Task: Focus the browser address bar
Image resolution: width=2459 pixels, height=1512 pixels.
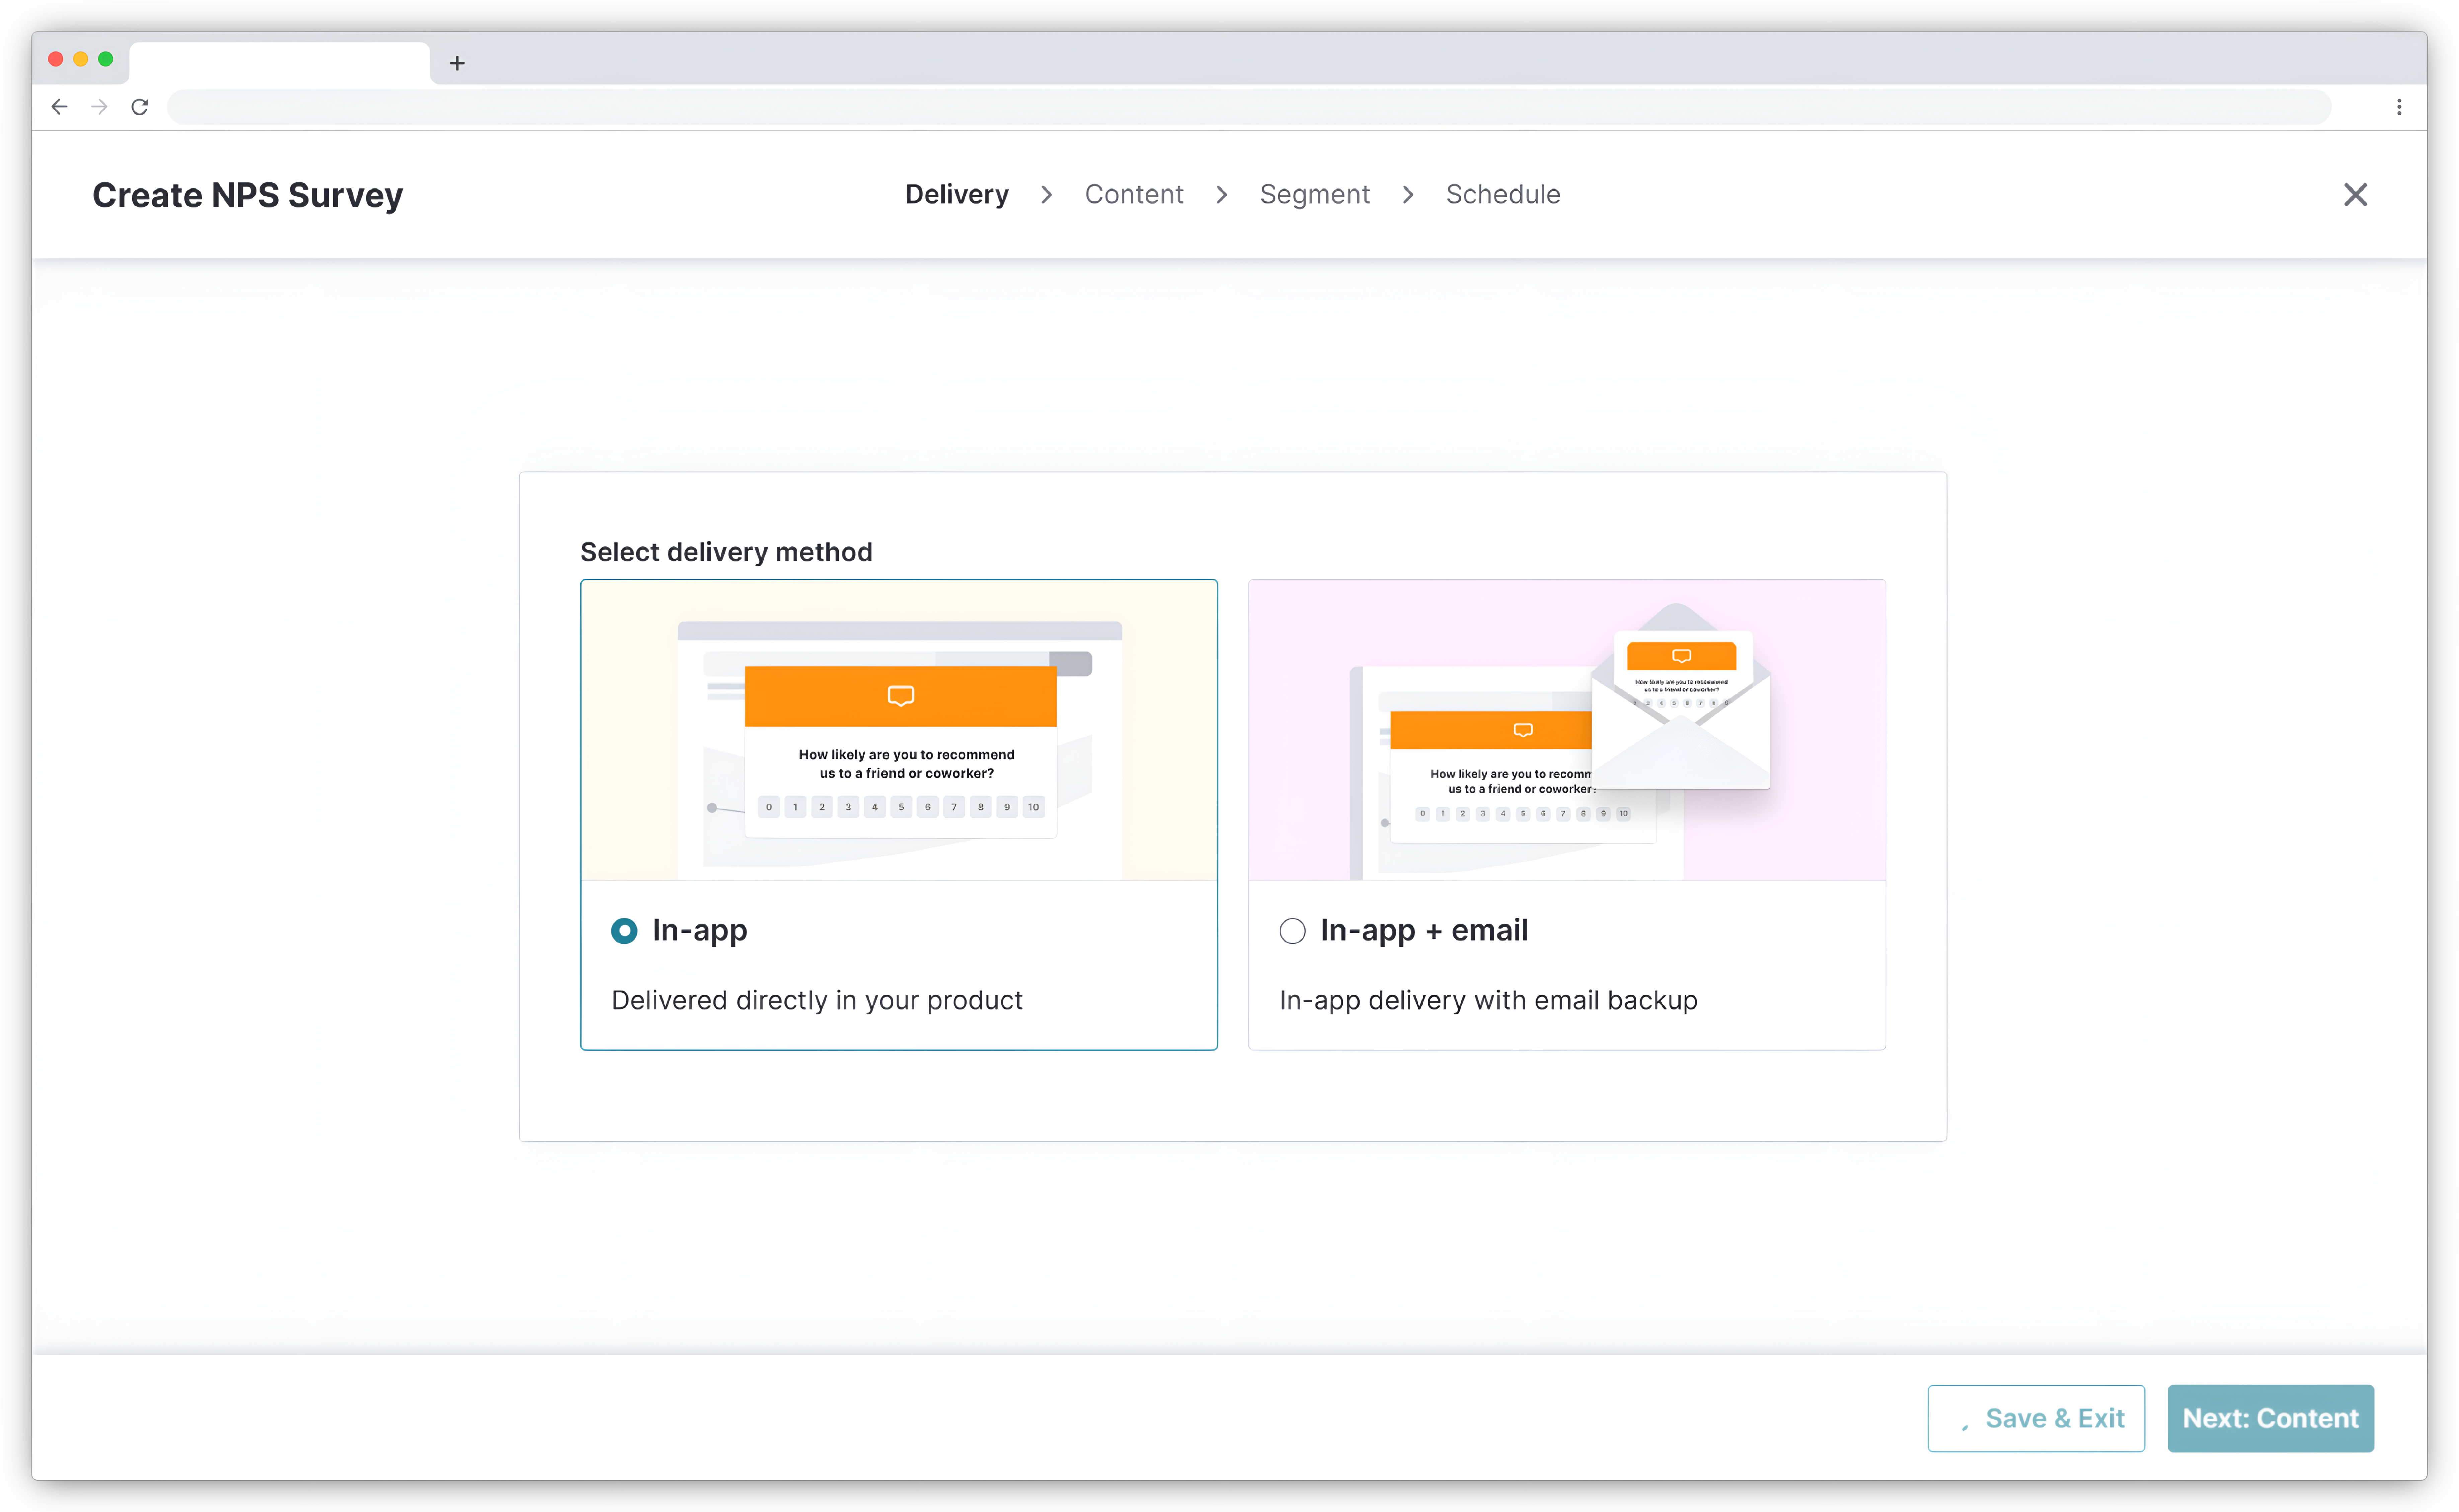Action: coord(1249,107)
